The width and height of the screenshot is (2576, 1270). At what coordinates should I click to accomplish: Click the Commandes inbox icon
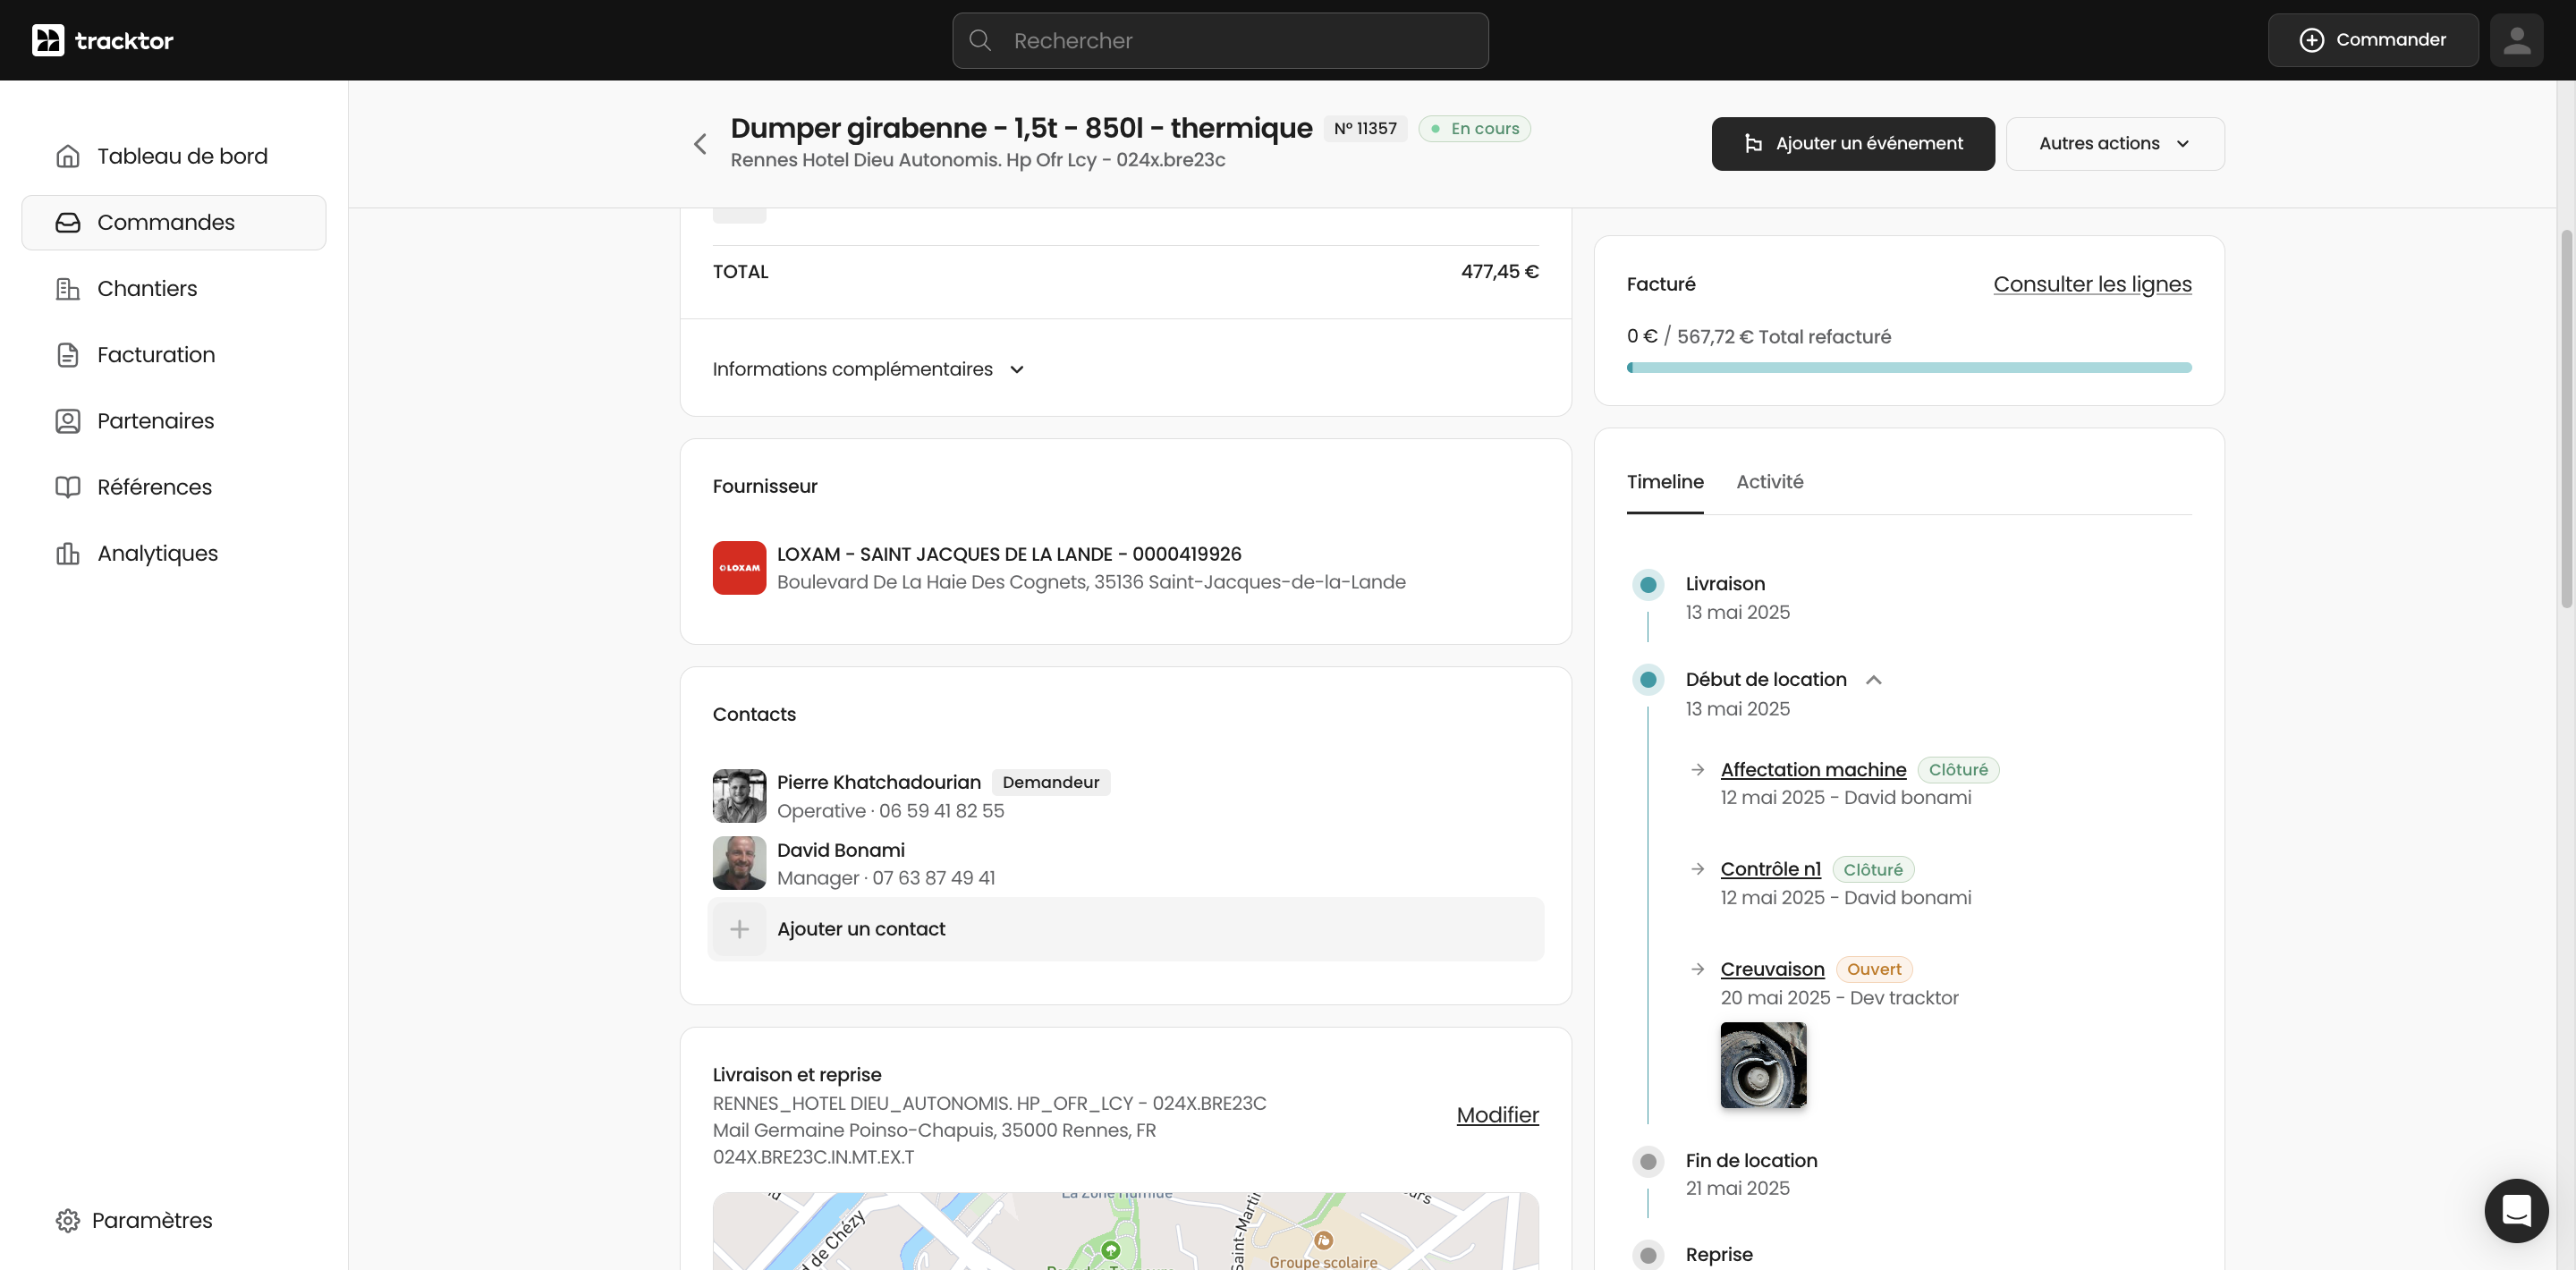67,222
